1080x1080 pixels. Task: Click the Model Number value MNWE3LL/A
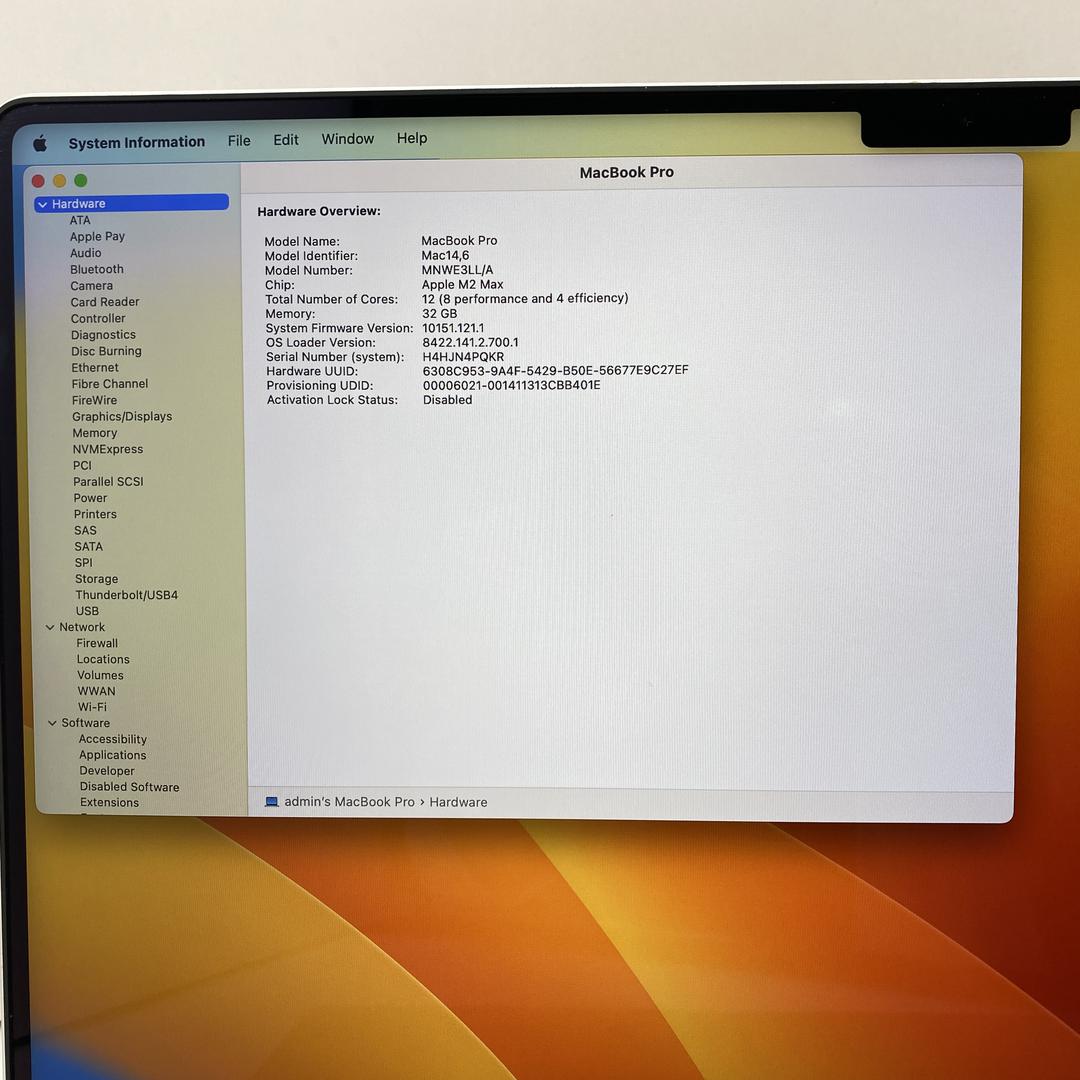(457, 271)
